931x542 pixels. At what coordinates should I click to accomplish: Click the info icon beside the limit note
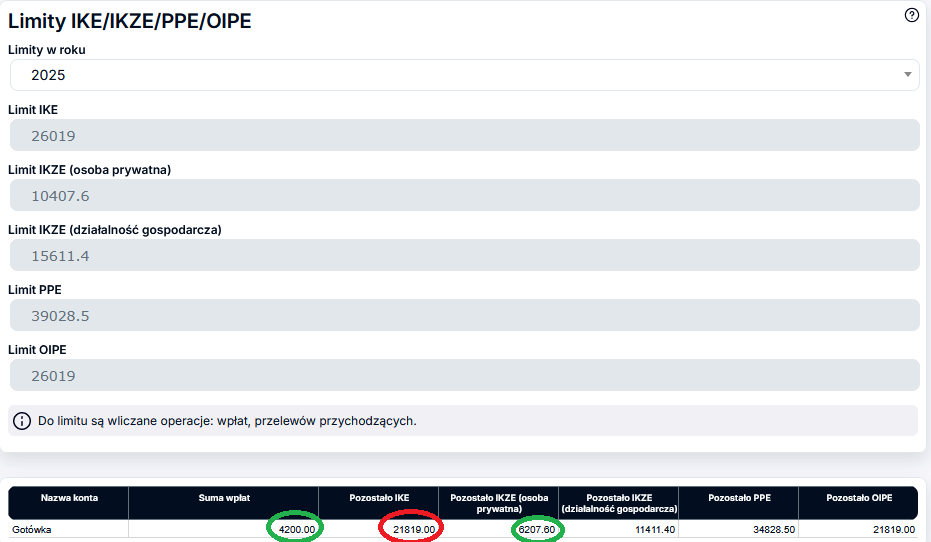22,421
